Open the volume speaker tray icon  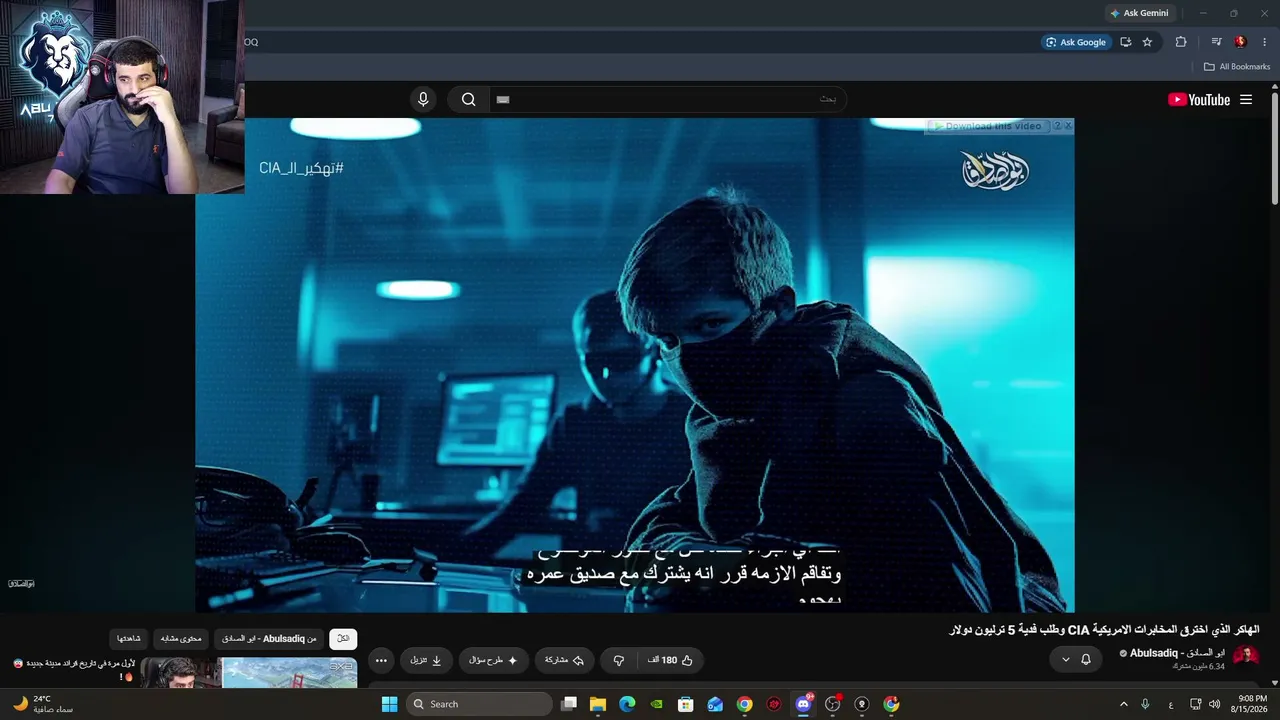(1215, 704)
